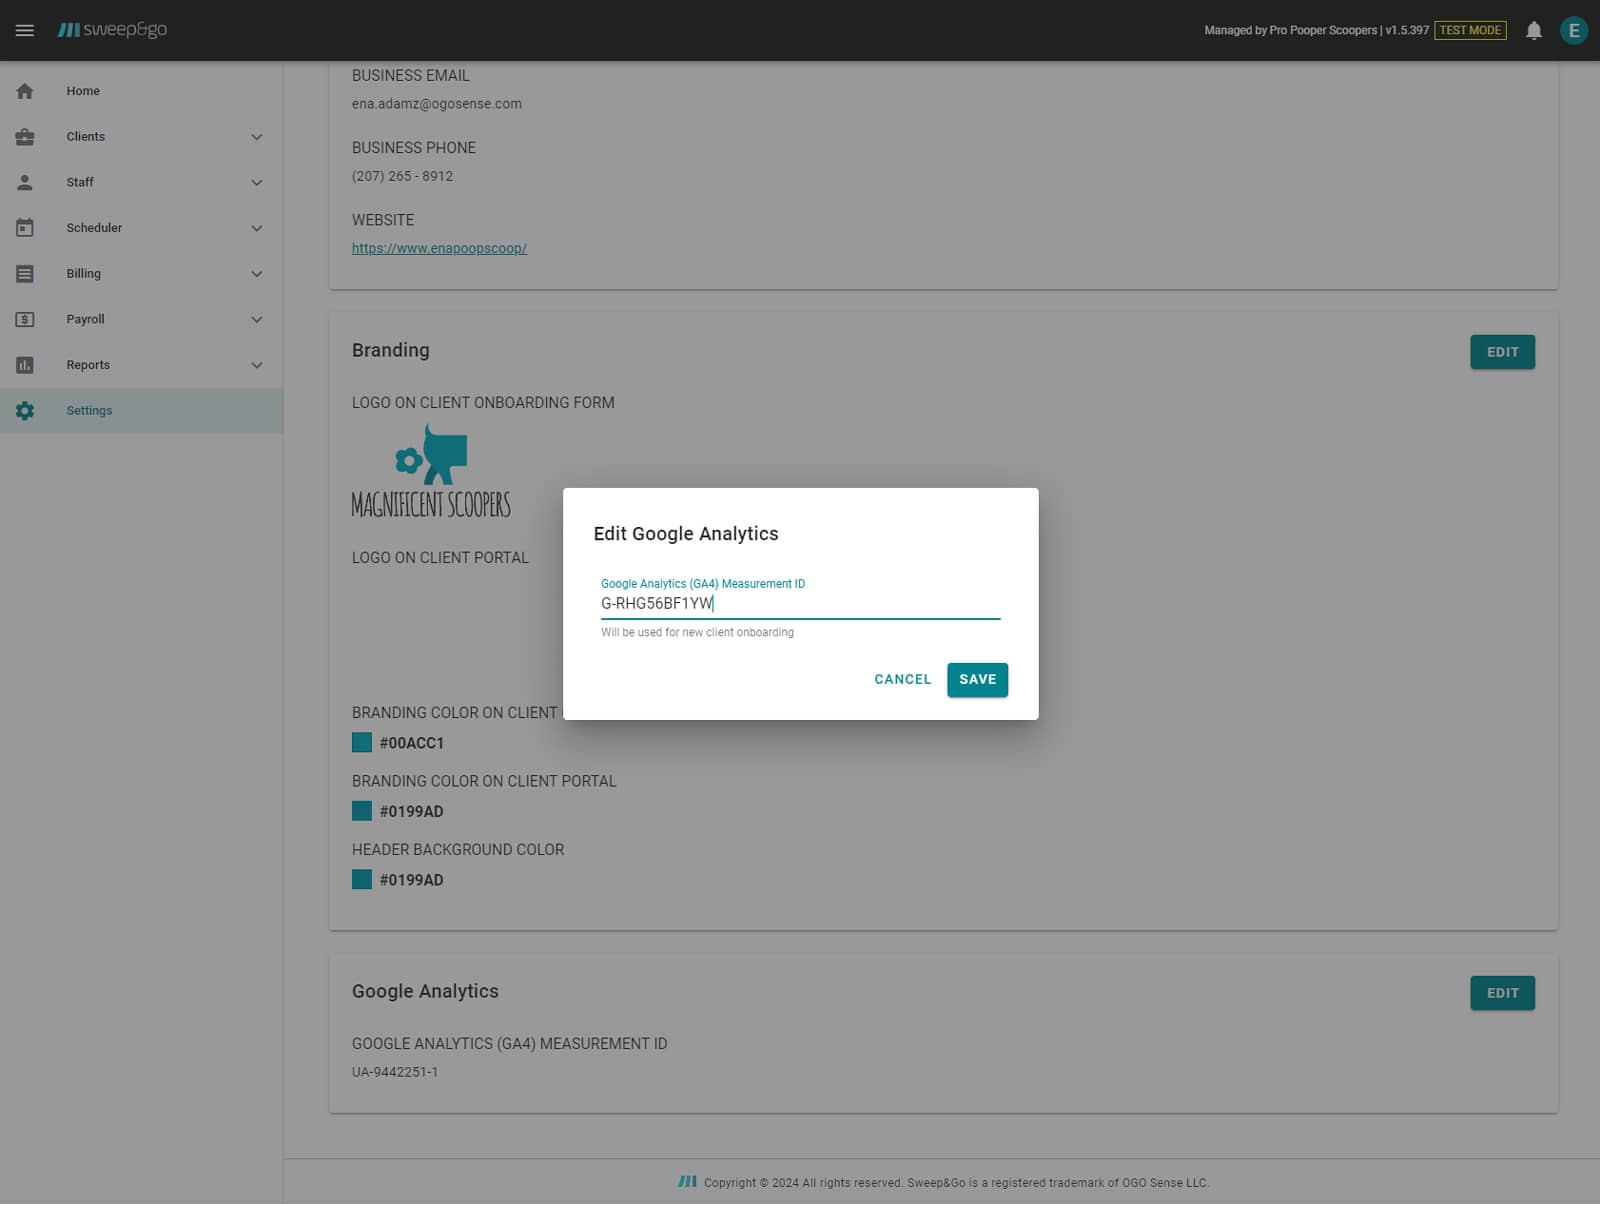Open the enapoopscoop website link
Screen dimensions: 1600x1205
(x=439, y=247)
